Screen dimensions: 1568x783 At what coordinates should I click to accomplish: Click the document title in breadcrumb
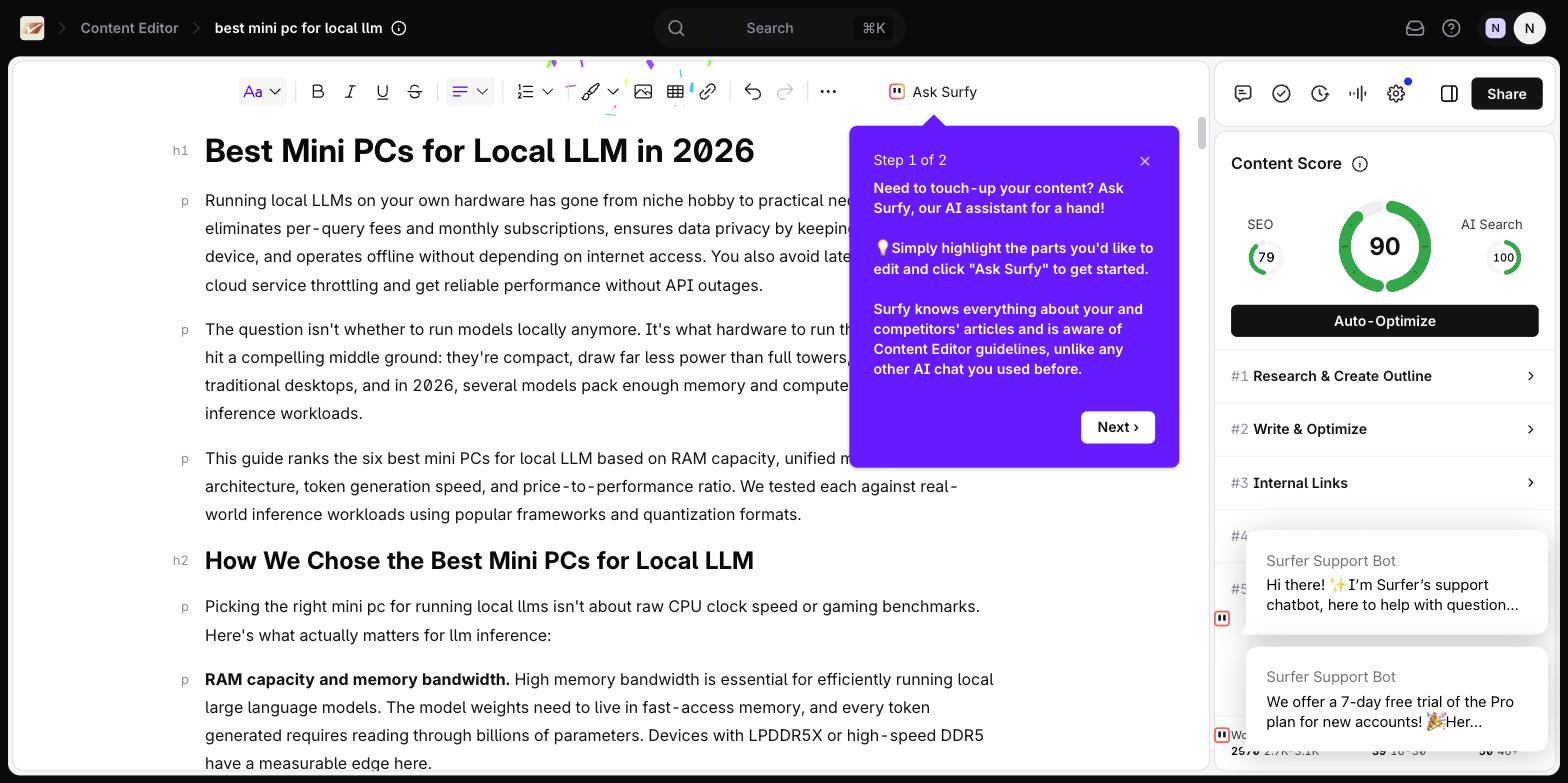(298, 28)
